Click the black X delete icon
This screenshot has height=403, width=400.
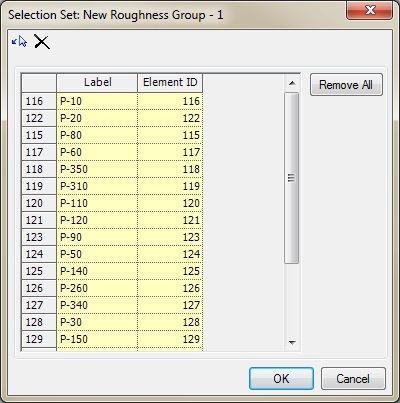pyautogui.click(x=42, y=42)
